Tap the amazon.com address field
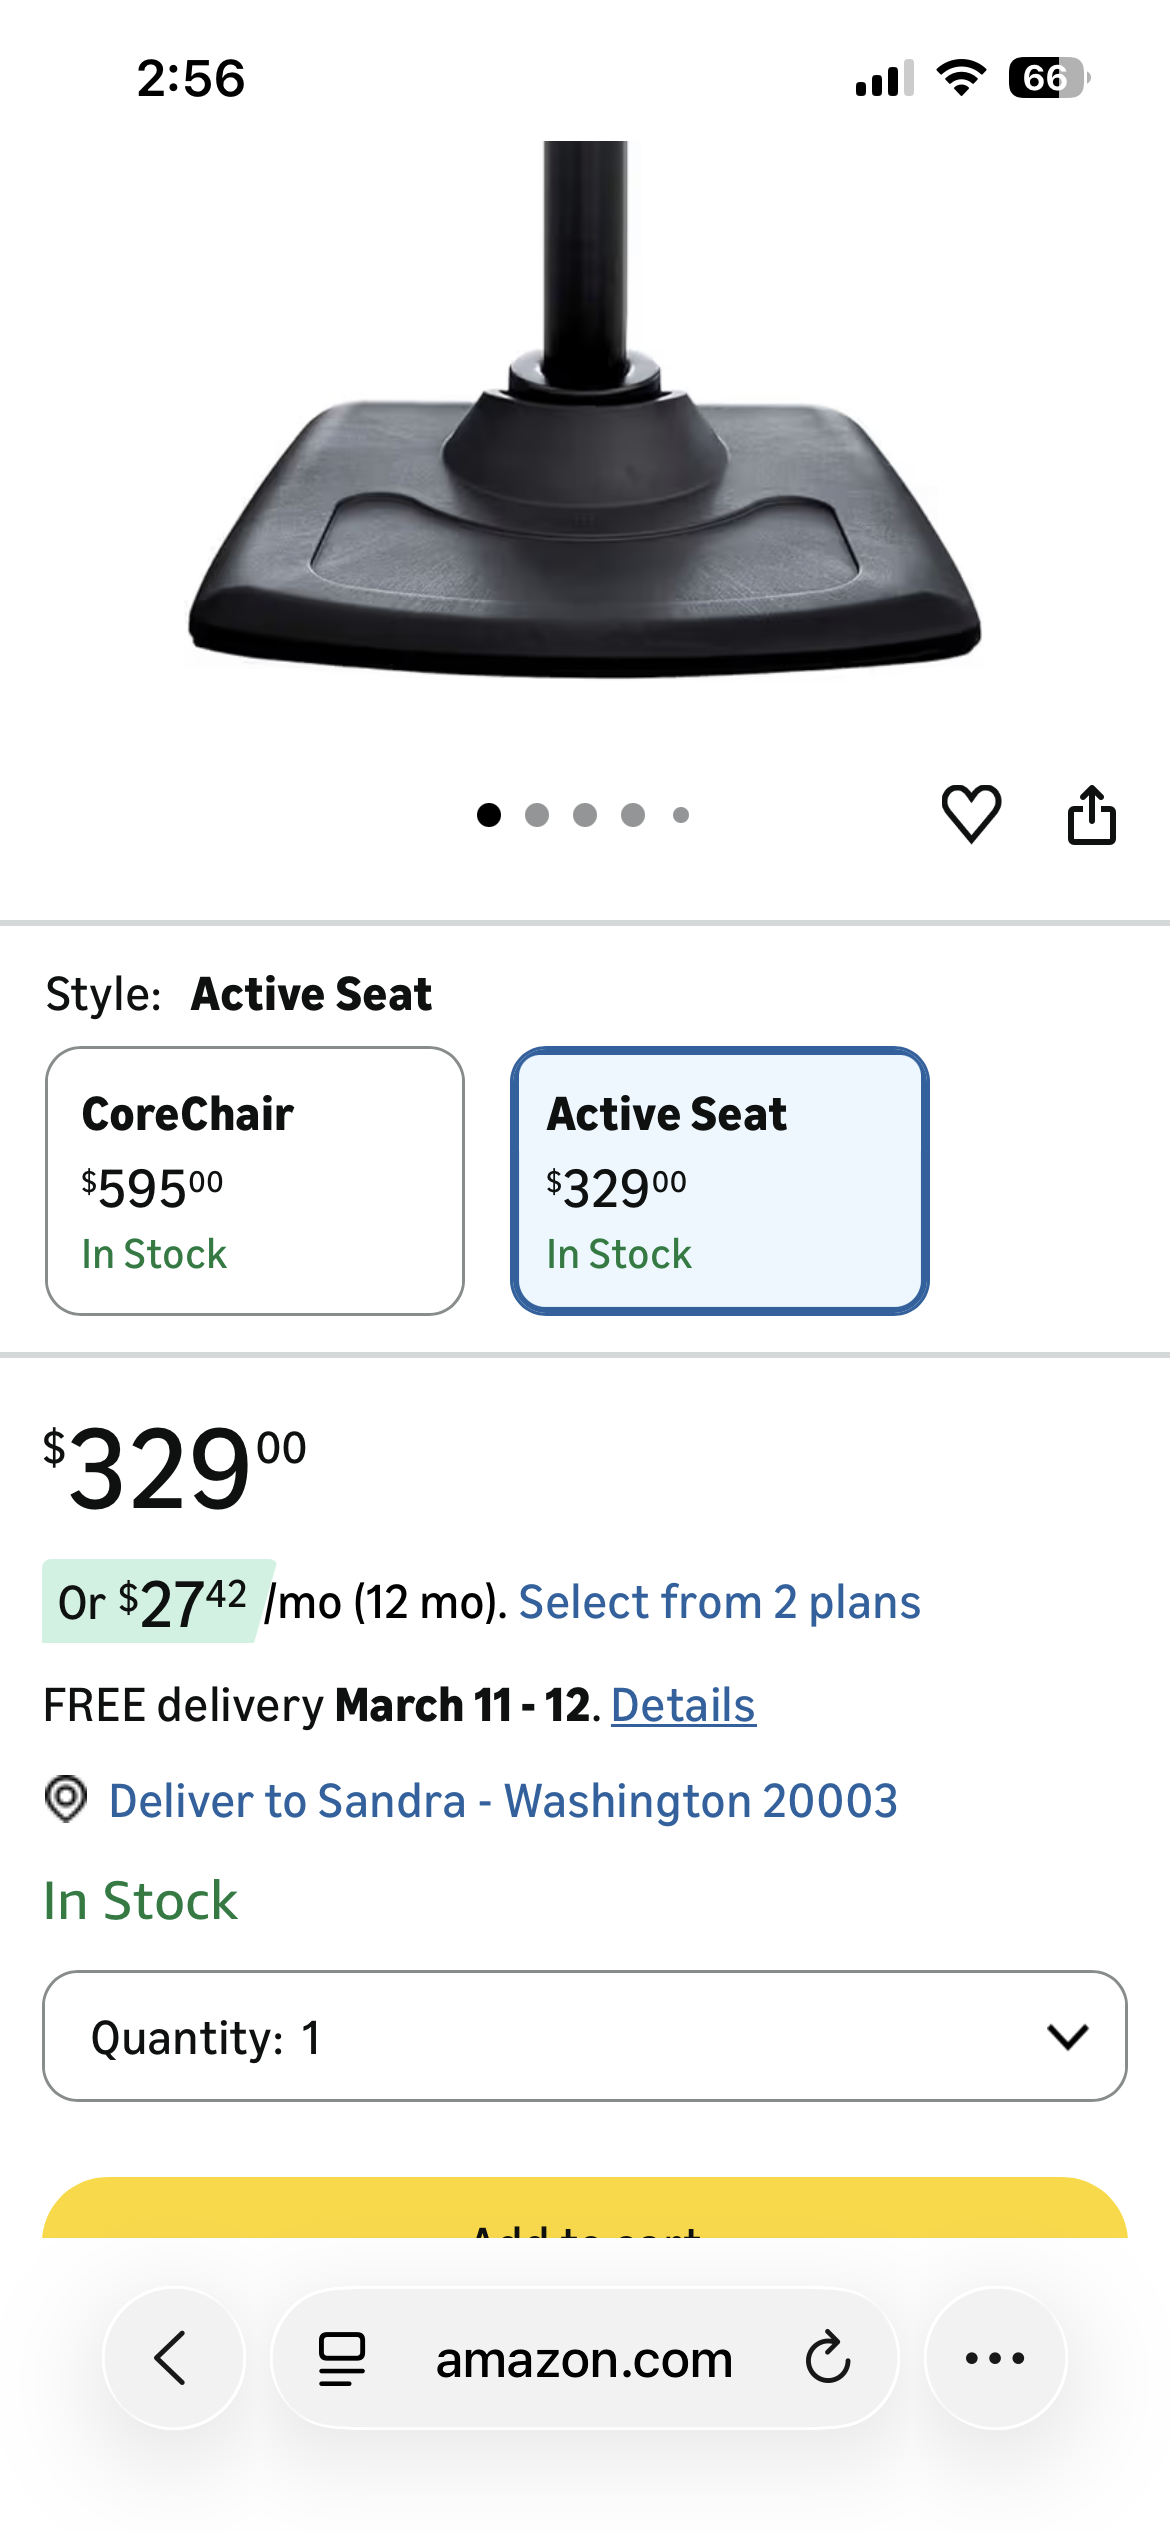 (584, 2360)
